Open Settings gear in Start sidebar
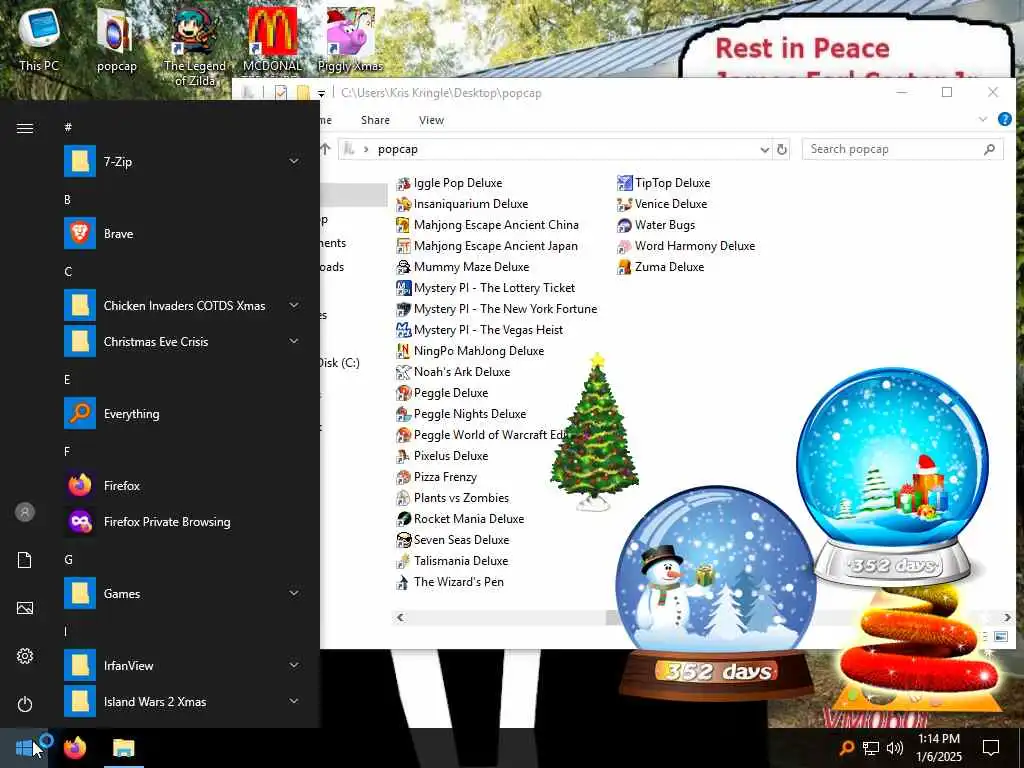Screen dimensions: 1024x768 click(x=25, y=656)
